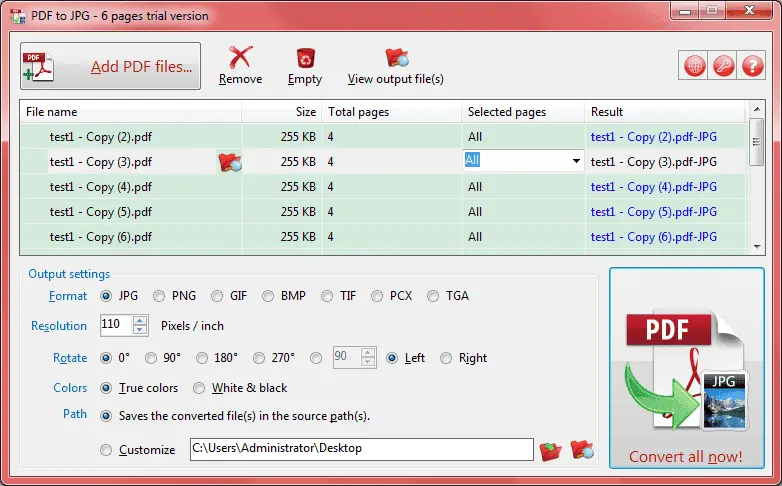Open the help question mark icon
This screenshot has height=486, width=782.
point(752,65)
